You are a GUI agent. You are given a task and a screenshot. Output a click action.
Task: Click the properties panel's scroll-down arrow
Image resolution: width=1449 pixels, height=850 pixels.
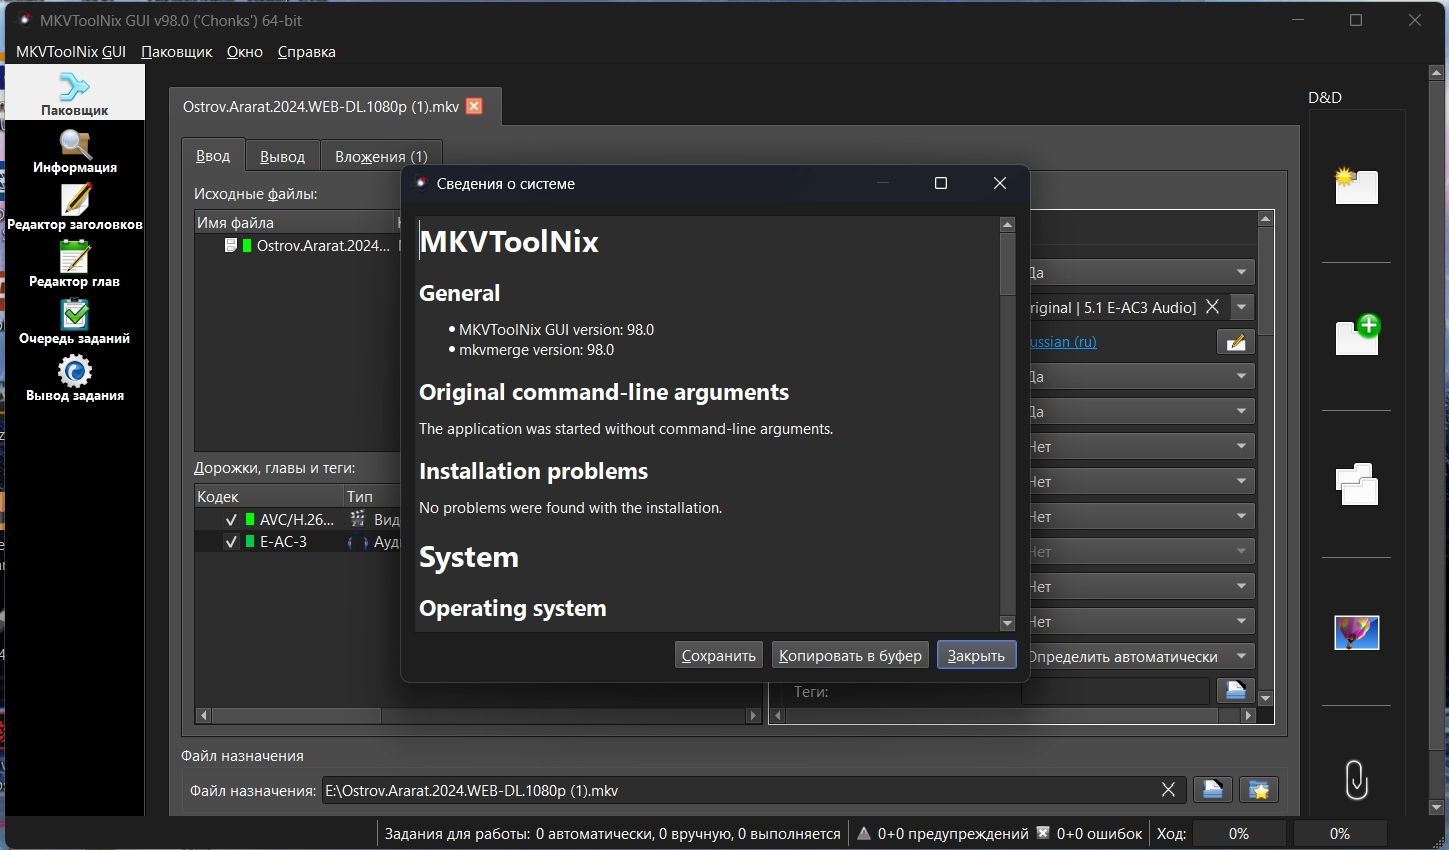tap(1266, 698)
